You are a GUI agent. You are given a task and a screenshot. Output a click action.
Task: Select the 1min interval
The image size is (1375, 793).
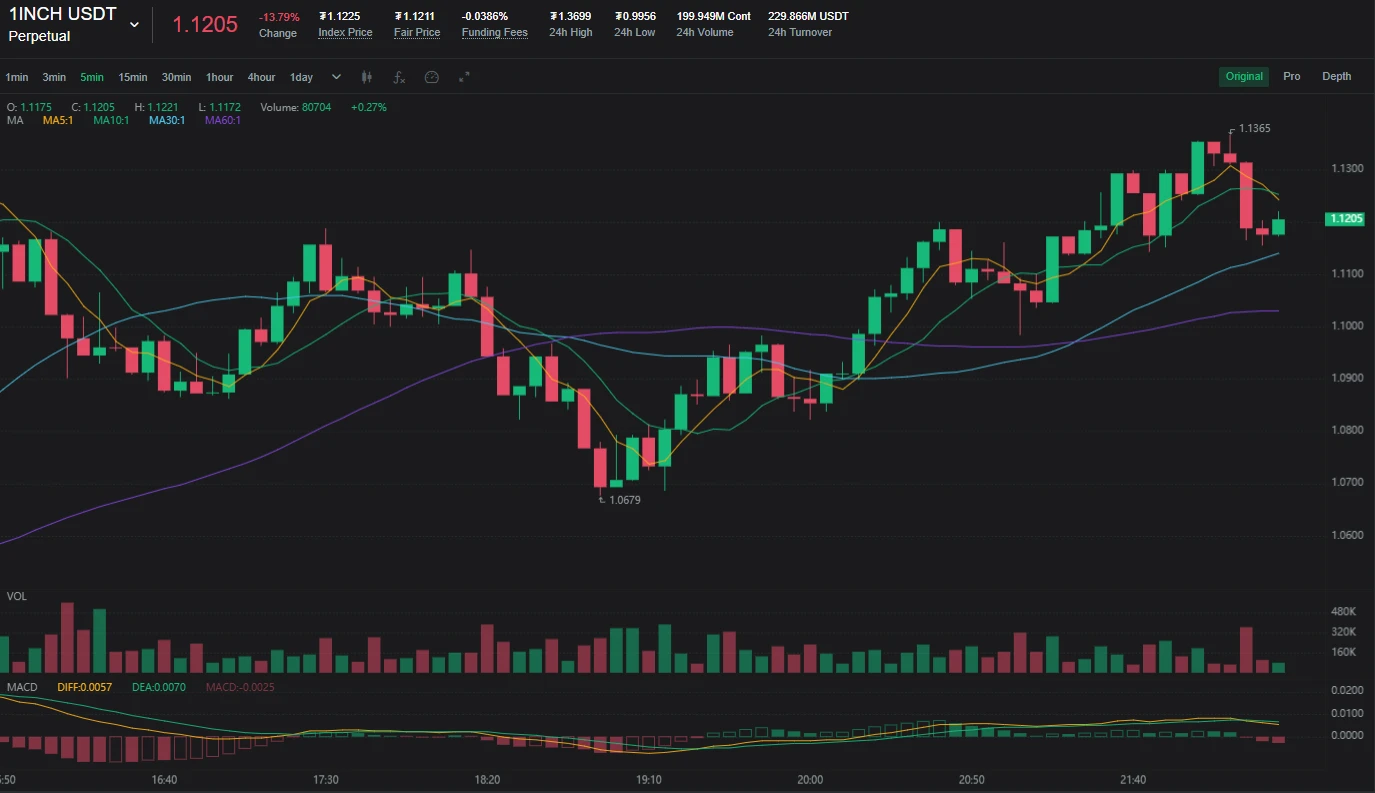[17, 77]
